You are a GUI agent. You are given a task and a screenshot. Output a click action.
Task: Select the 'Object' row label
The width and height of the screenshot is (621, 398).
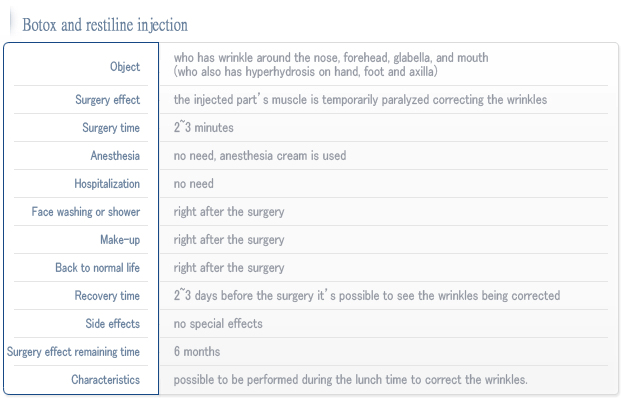click(125, 67)
